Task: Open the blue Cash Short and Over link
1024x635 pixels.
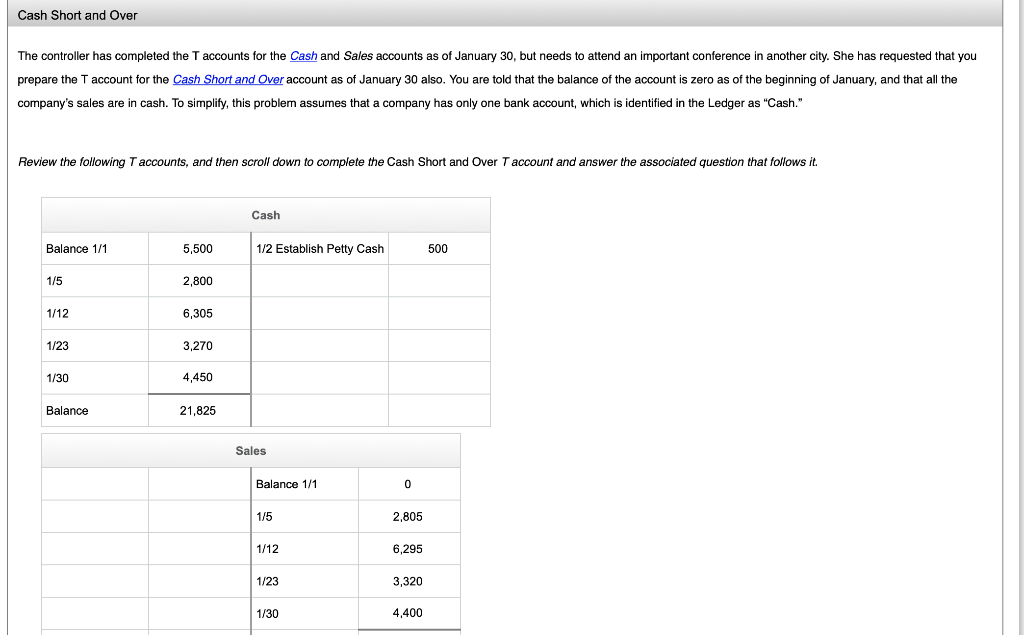Action: [228, 80]
